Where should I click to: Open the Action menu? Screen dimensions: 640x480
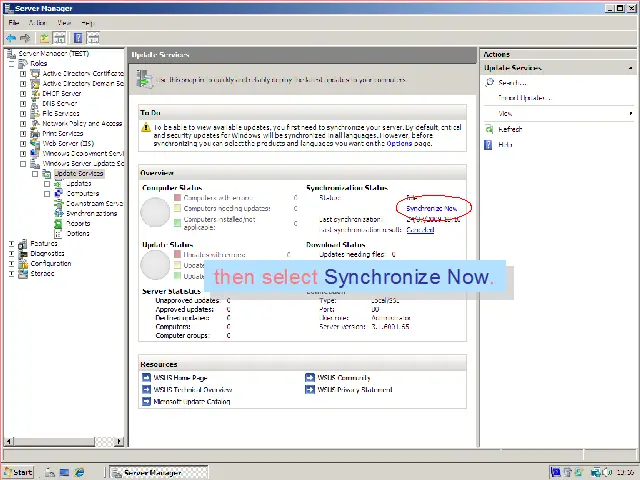(37, 22)
